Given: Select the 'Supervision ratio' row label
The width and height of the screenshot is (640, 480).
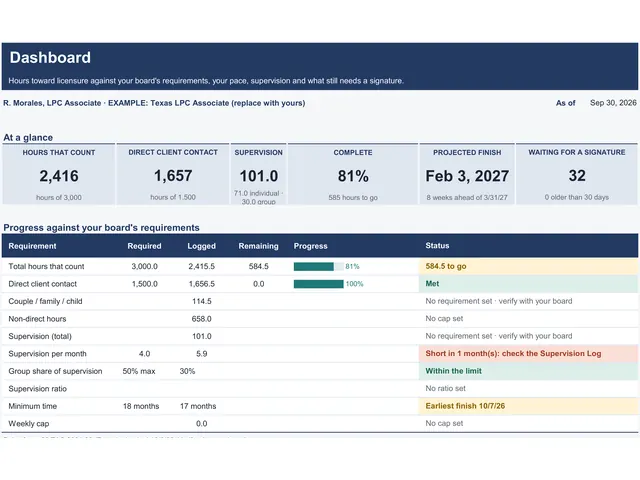Looking at the screenshot, I should pyautogui.click(x=38, y=389).
